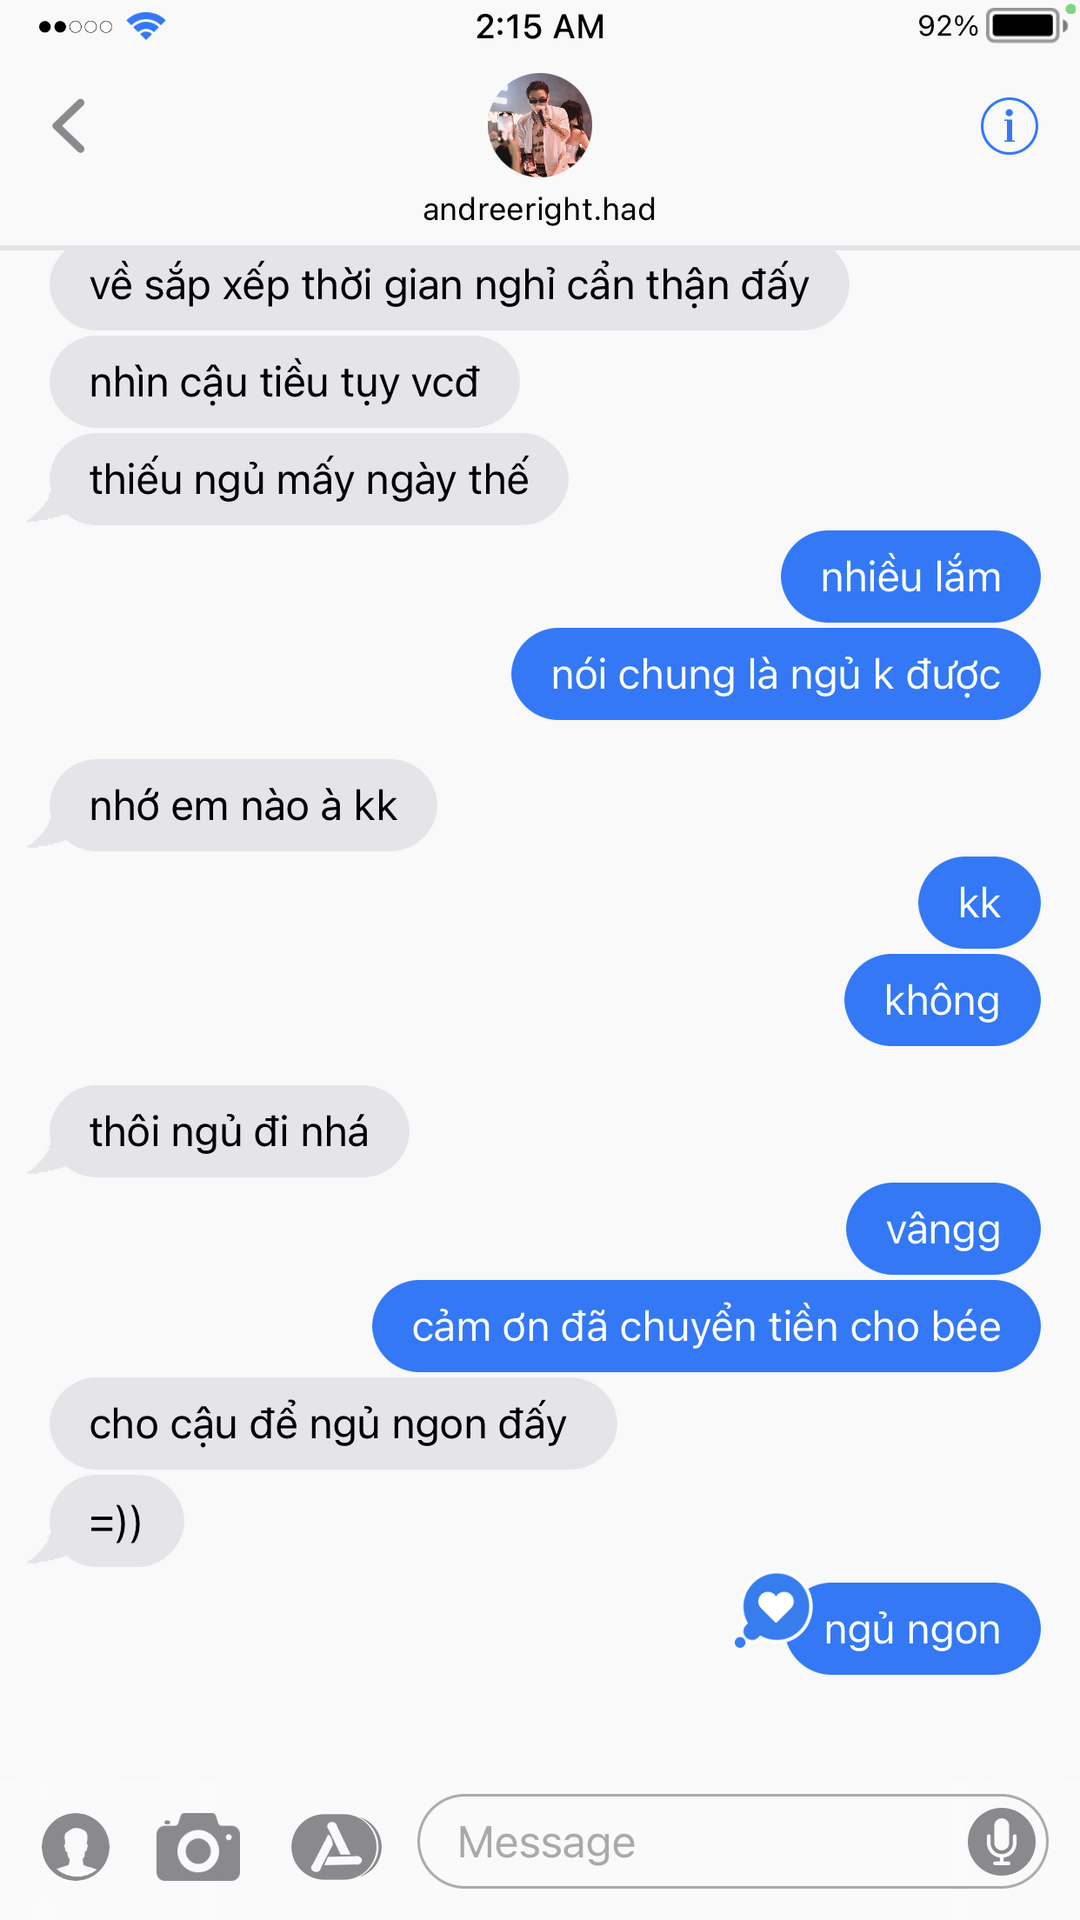Select the 'nhớ em nào à kk' bubble
This screenshot has width=1080, height=1920.
coord(243,805)
